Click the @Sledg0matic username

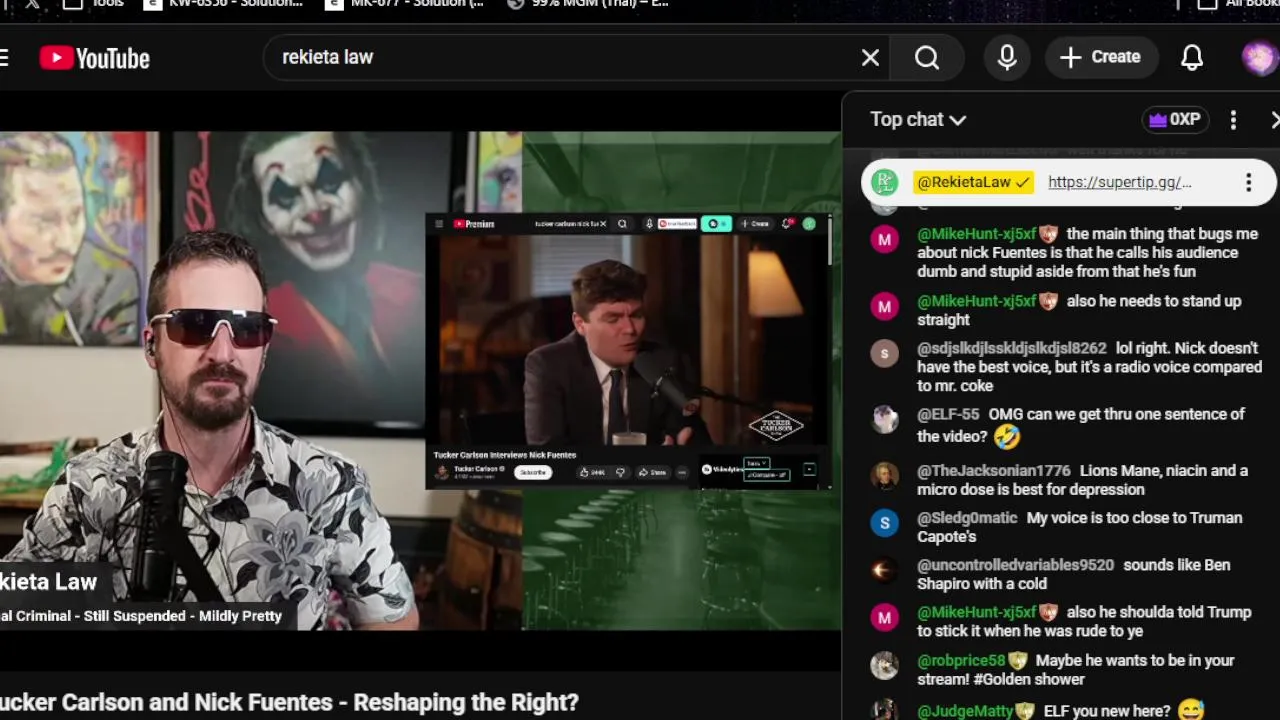(x=967, y=517)
